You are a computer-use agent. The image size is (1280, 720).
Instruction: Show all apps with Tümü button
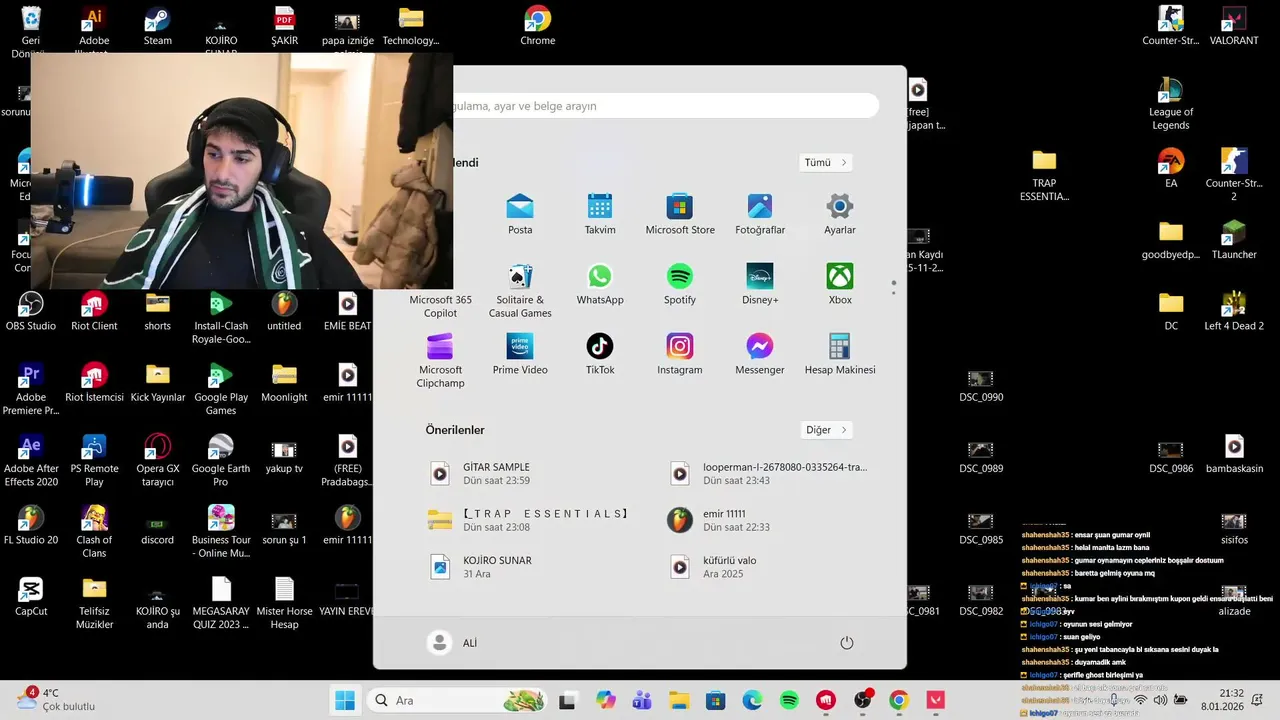(826, 162)
